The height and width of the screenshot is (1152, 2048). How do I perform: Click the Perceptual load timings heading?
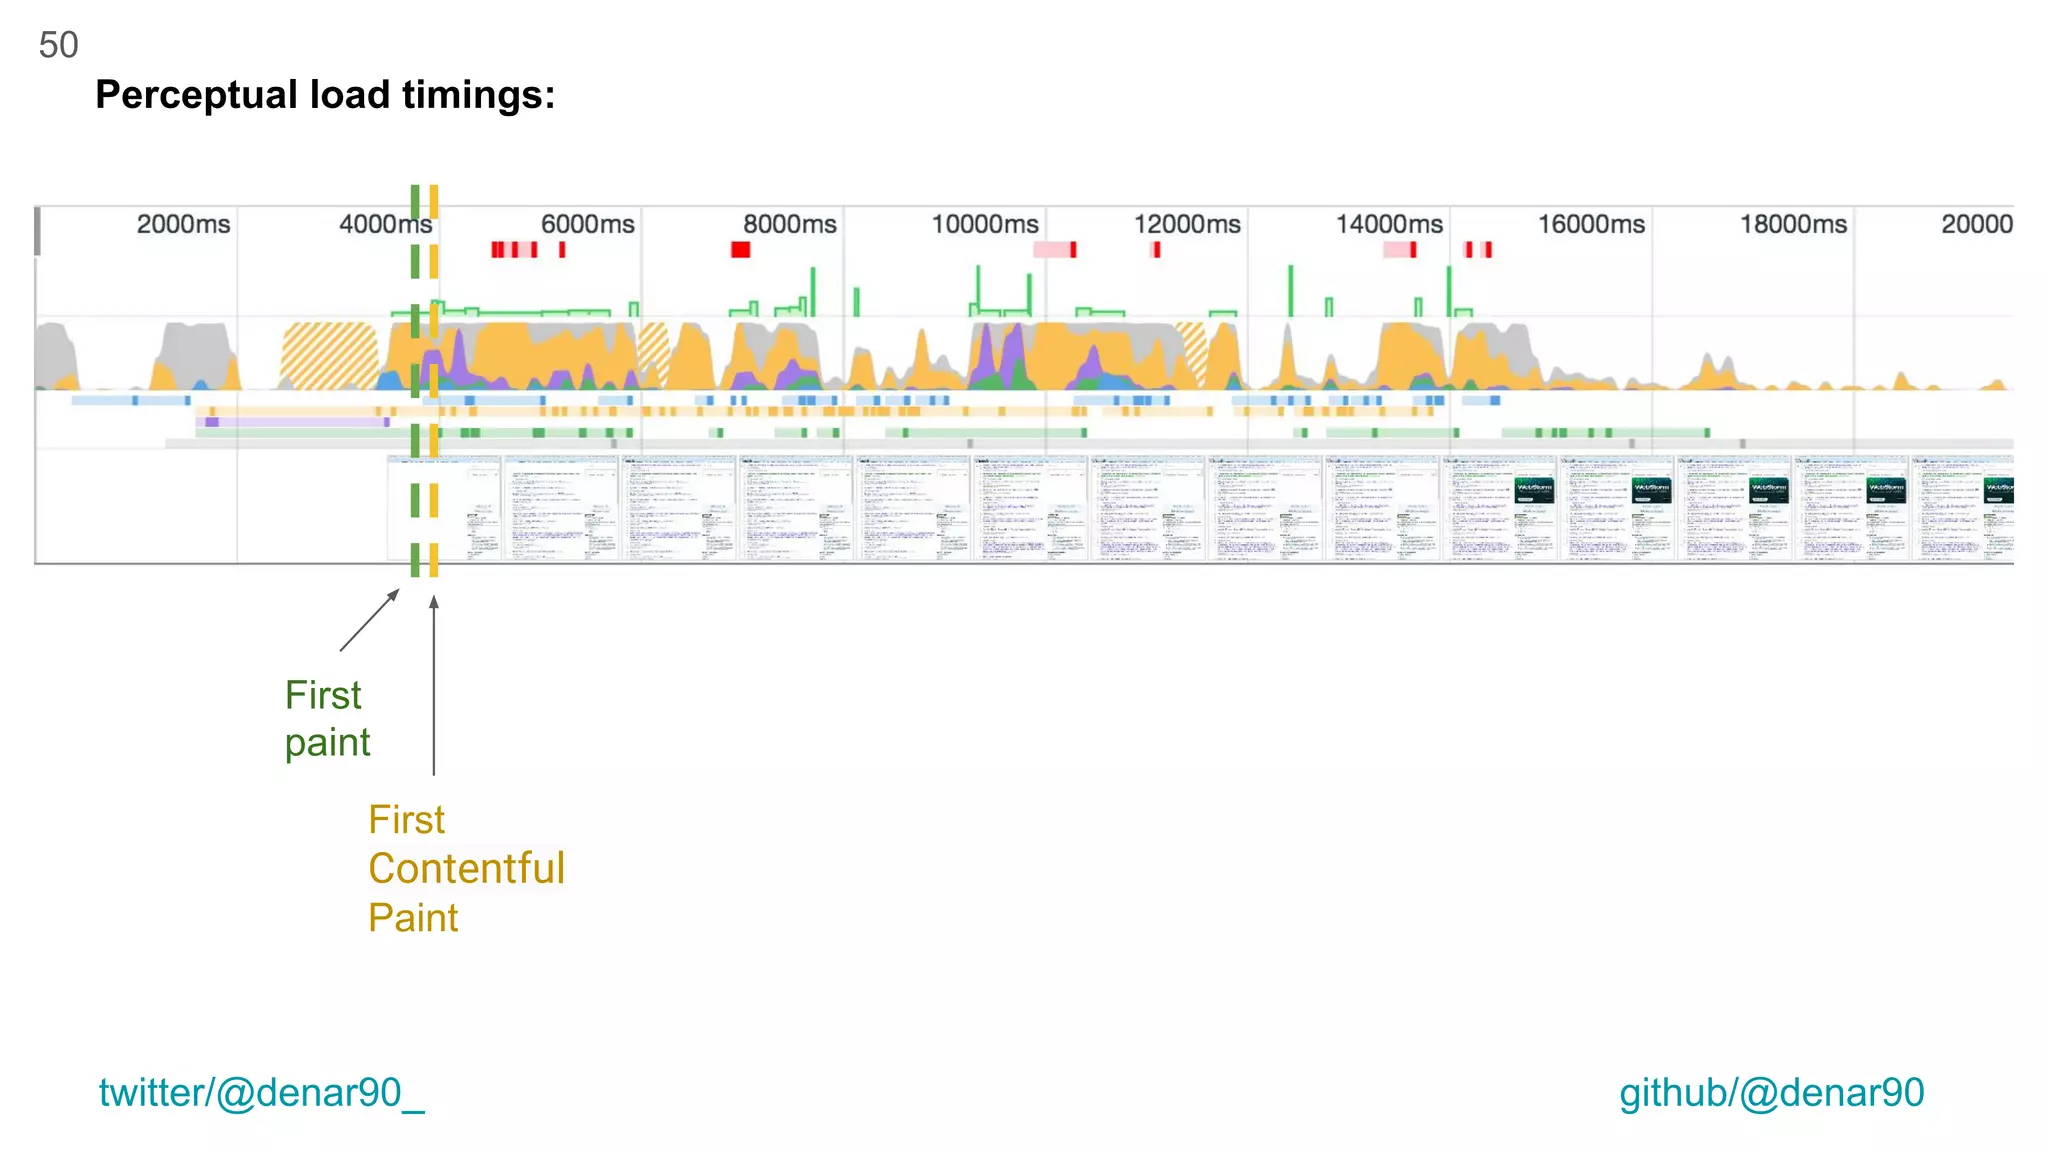click(325, 95)
